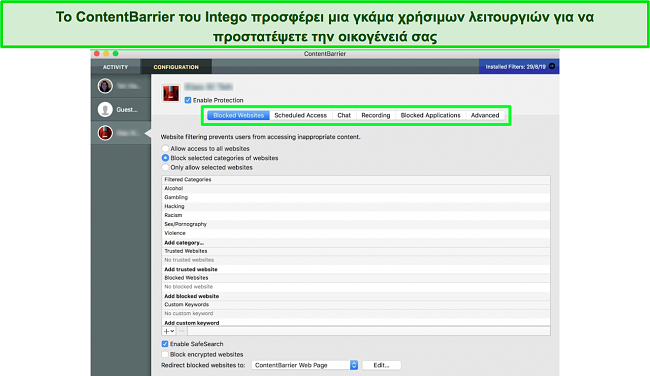This screenshot has width=650, height=376.
Task: Click the minus remove button below list
Action: [x=182, y=331]
